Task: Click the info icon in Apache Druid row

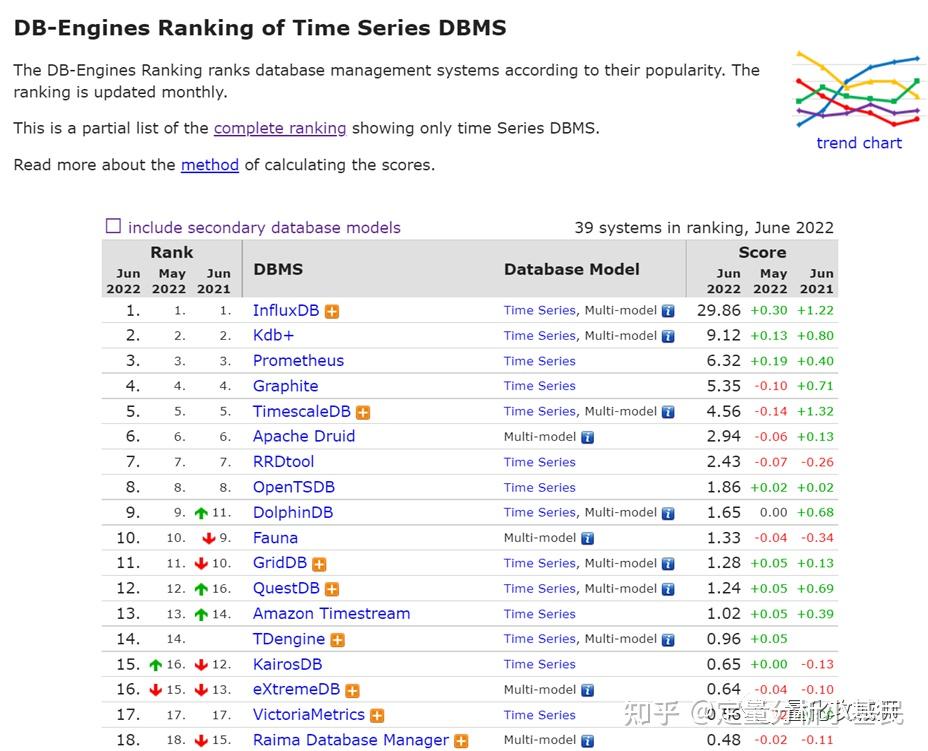Action: pos(587,438)
